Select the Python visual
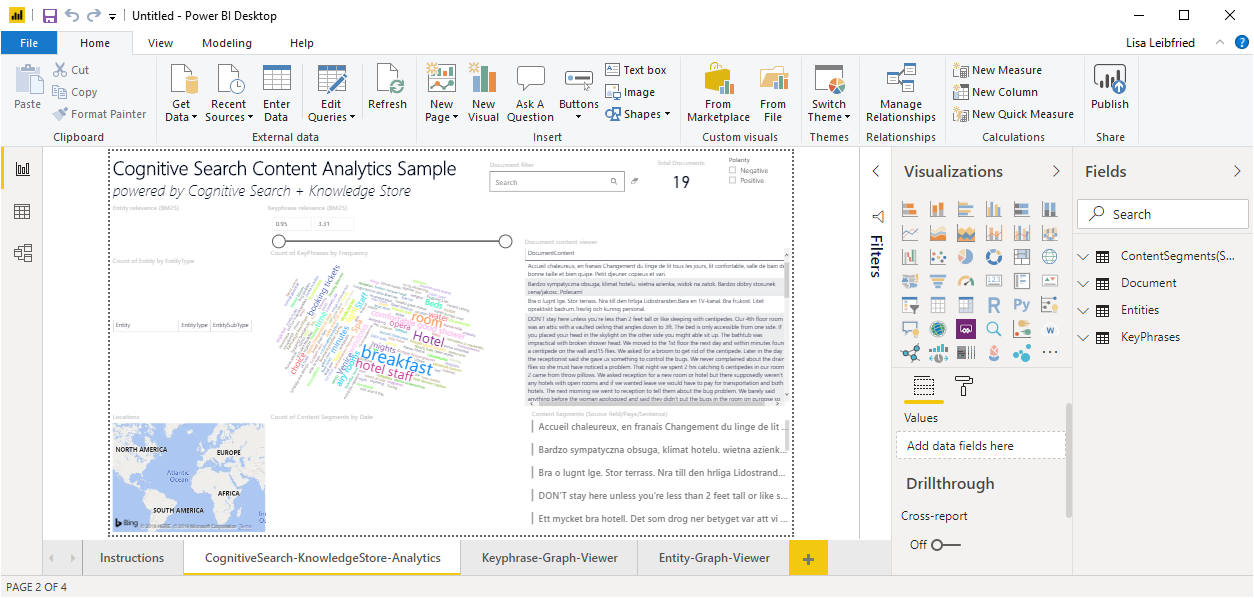1254x598 pixels. tap(1022, 304)
